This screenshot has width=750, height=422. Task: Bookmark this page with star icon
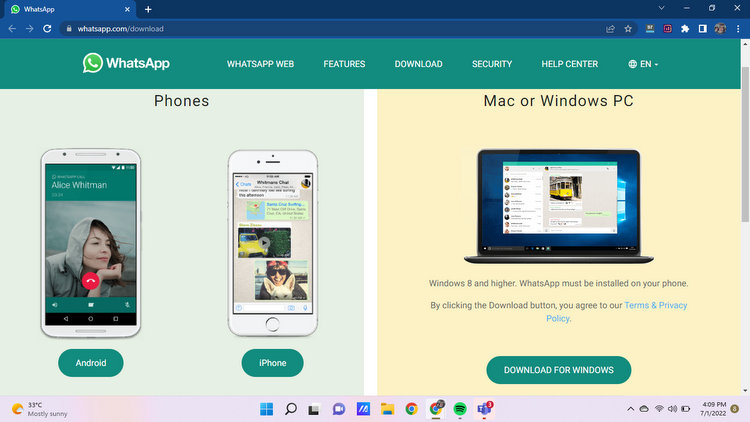click(628, 29)
